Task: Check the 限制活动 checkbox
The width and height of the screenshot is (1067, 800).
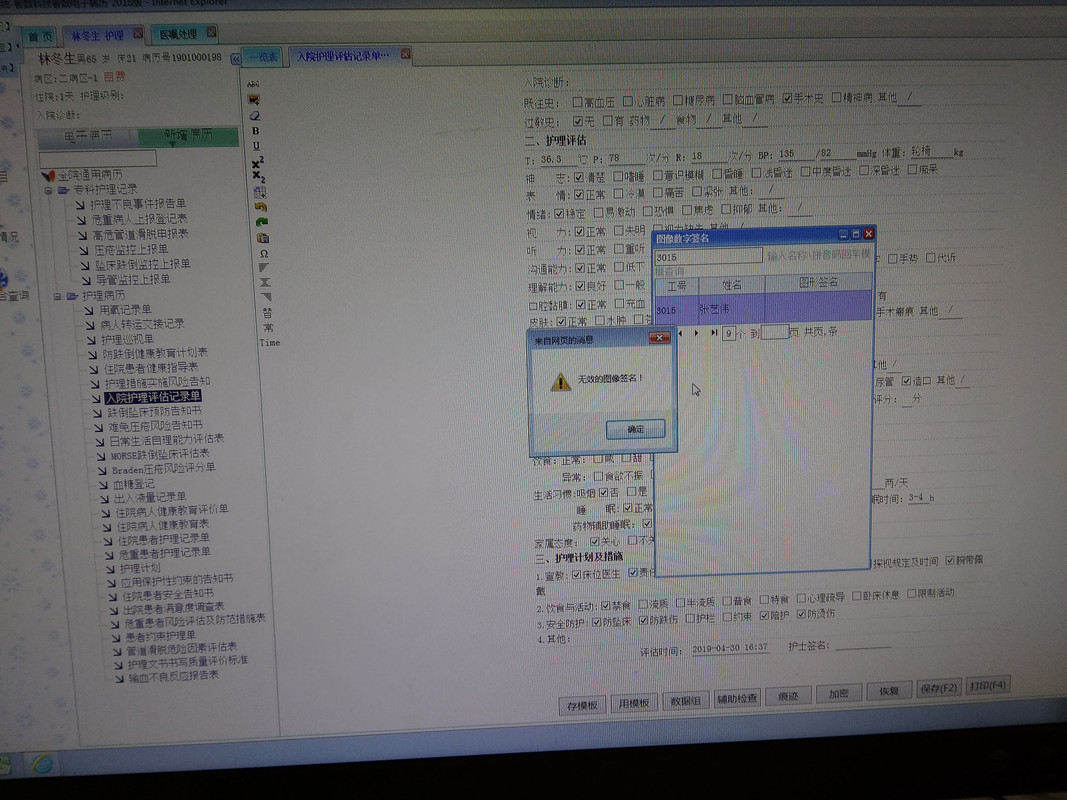Action: click(912, 593)
